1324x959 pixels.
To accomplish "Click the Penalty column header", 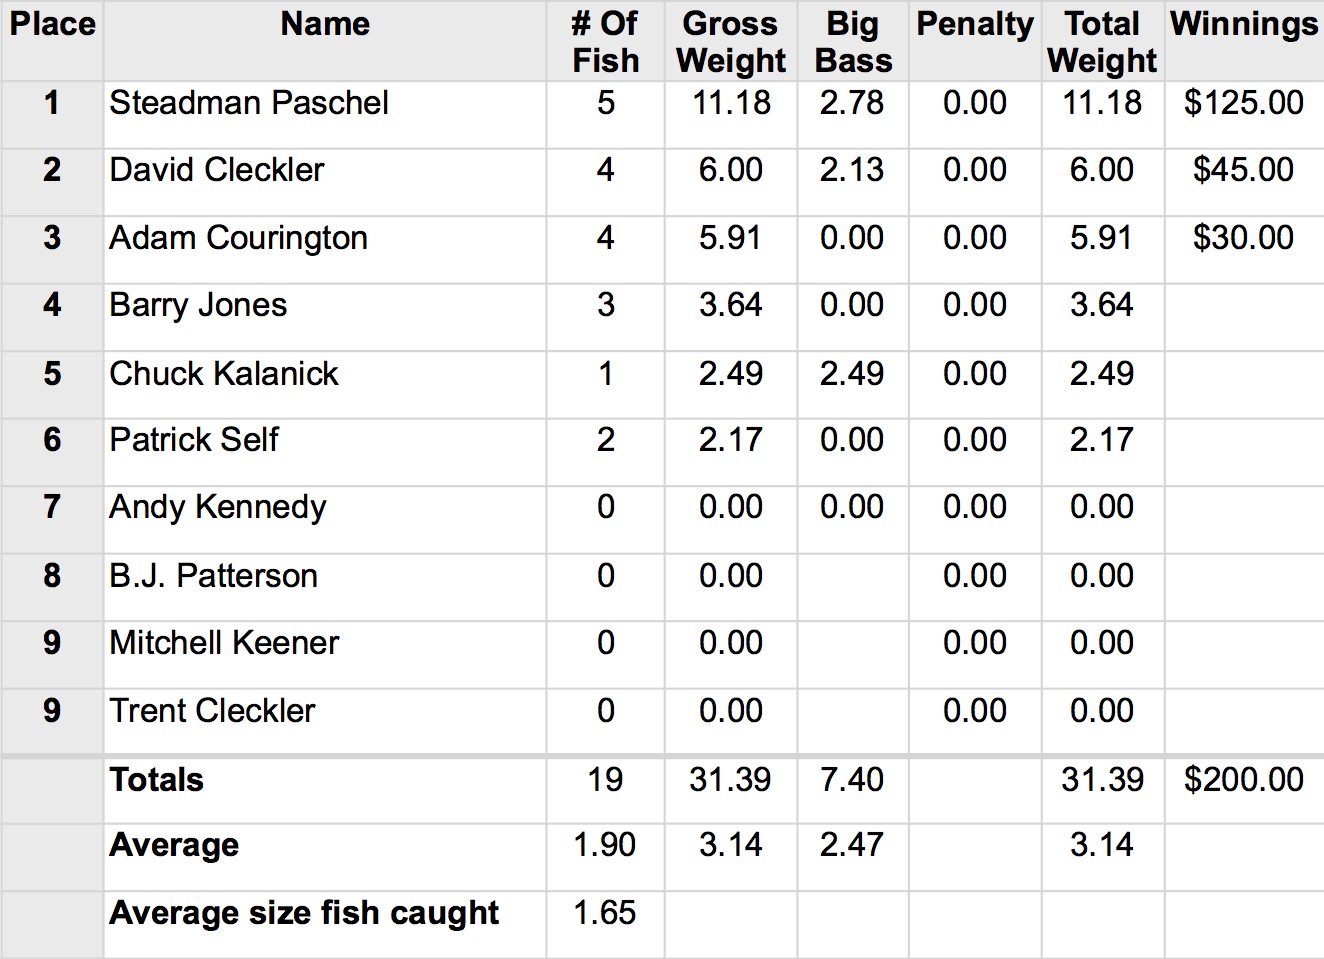I will click(975, 24).
